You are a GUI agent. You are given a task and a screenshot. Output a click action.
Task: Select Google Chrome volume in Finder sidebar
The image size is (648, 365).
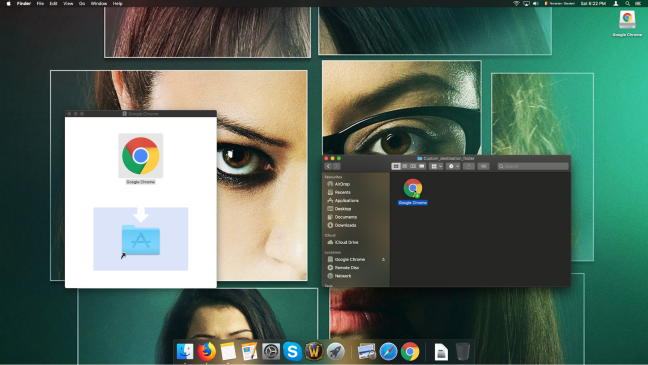(351, 259)
